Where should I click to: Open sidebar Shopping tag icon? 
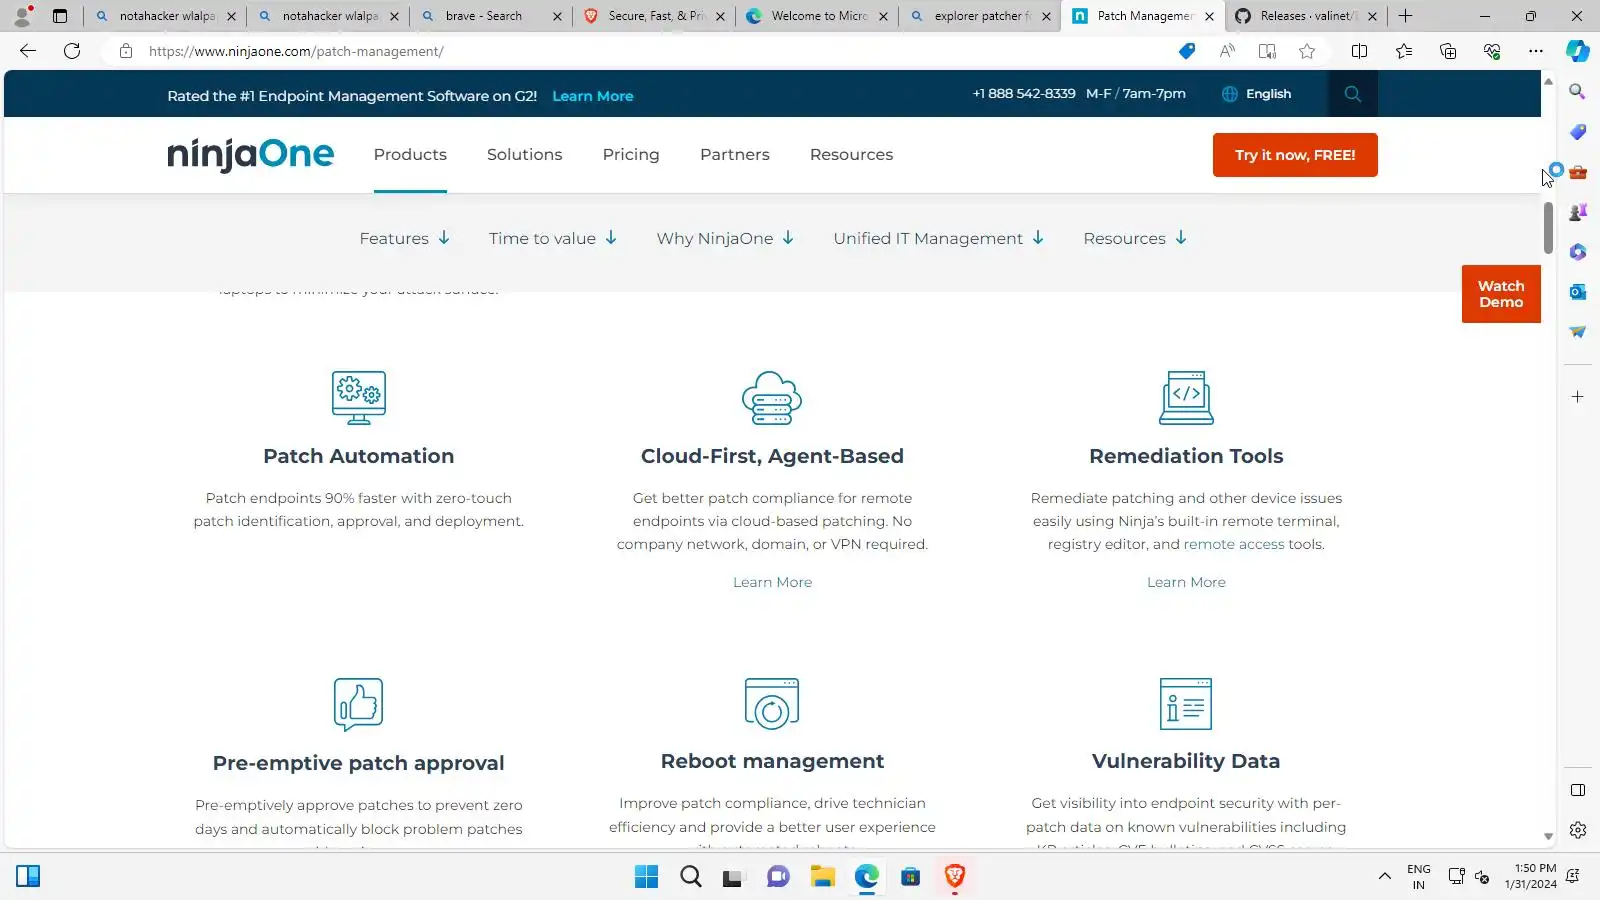pos(1578,132)
